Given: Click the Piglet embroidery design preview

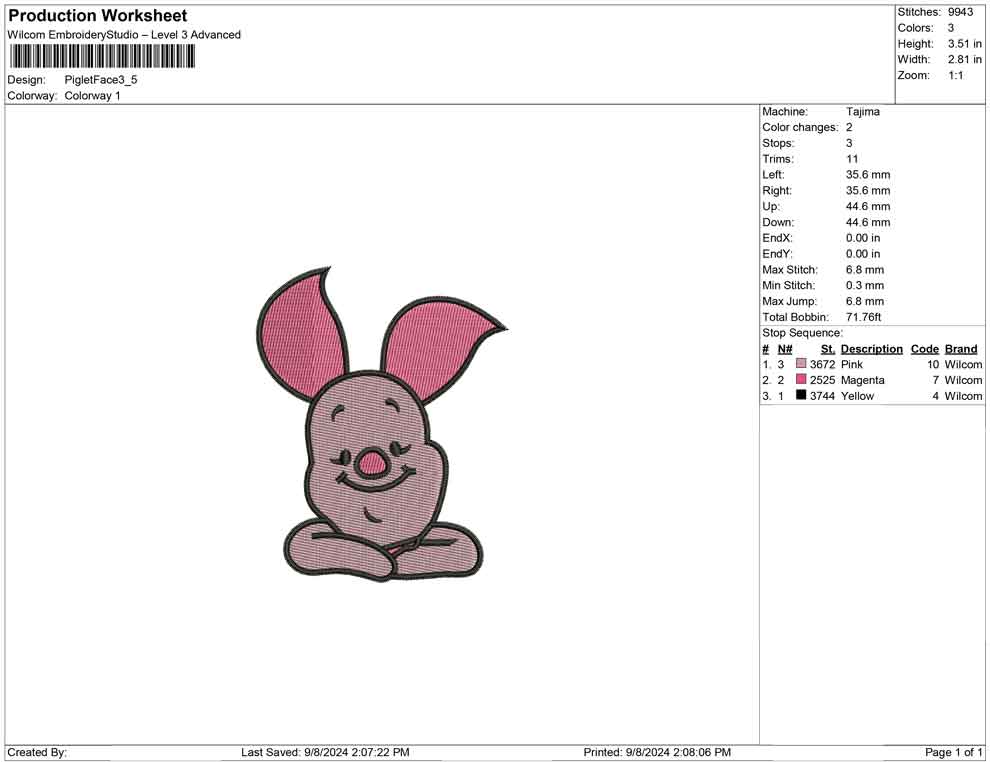Looking at the screenshot, I should (x=381, y=424).
